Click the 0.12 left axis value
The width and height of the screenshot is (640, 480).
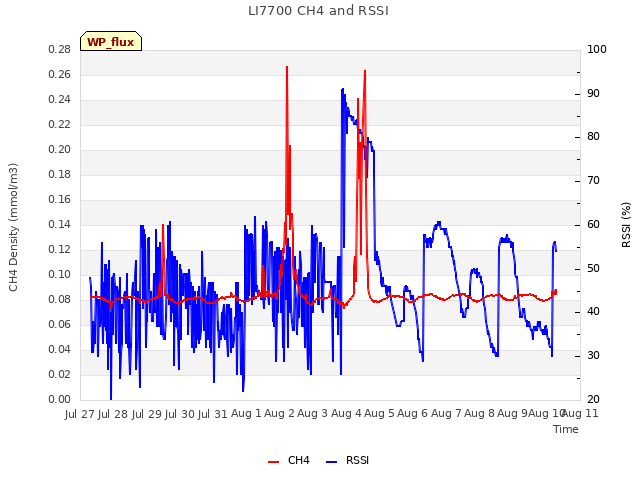60,249
